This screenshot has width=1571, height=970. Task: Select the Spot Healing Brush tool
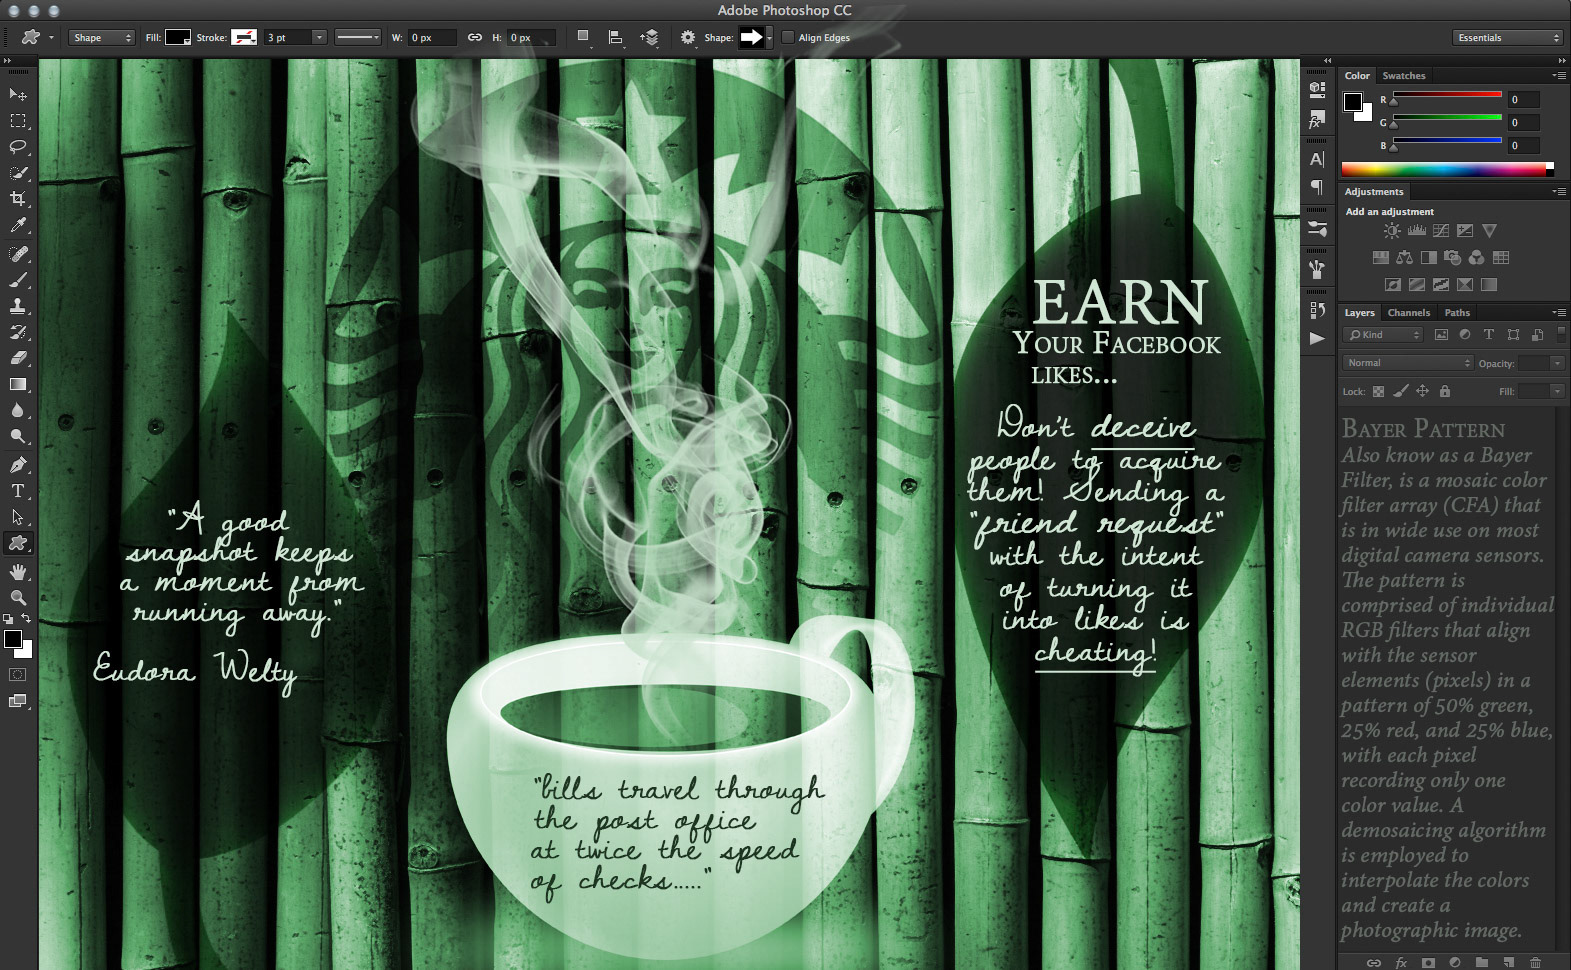(18, 254)
